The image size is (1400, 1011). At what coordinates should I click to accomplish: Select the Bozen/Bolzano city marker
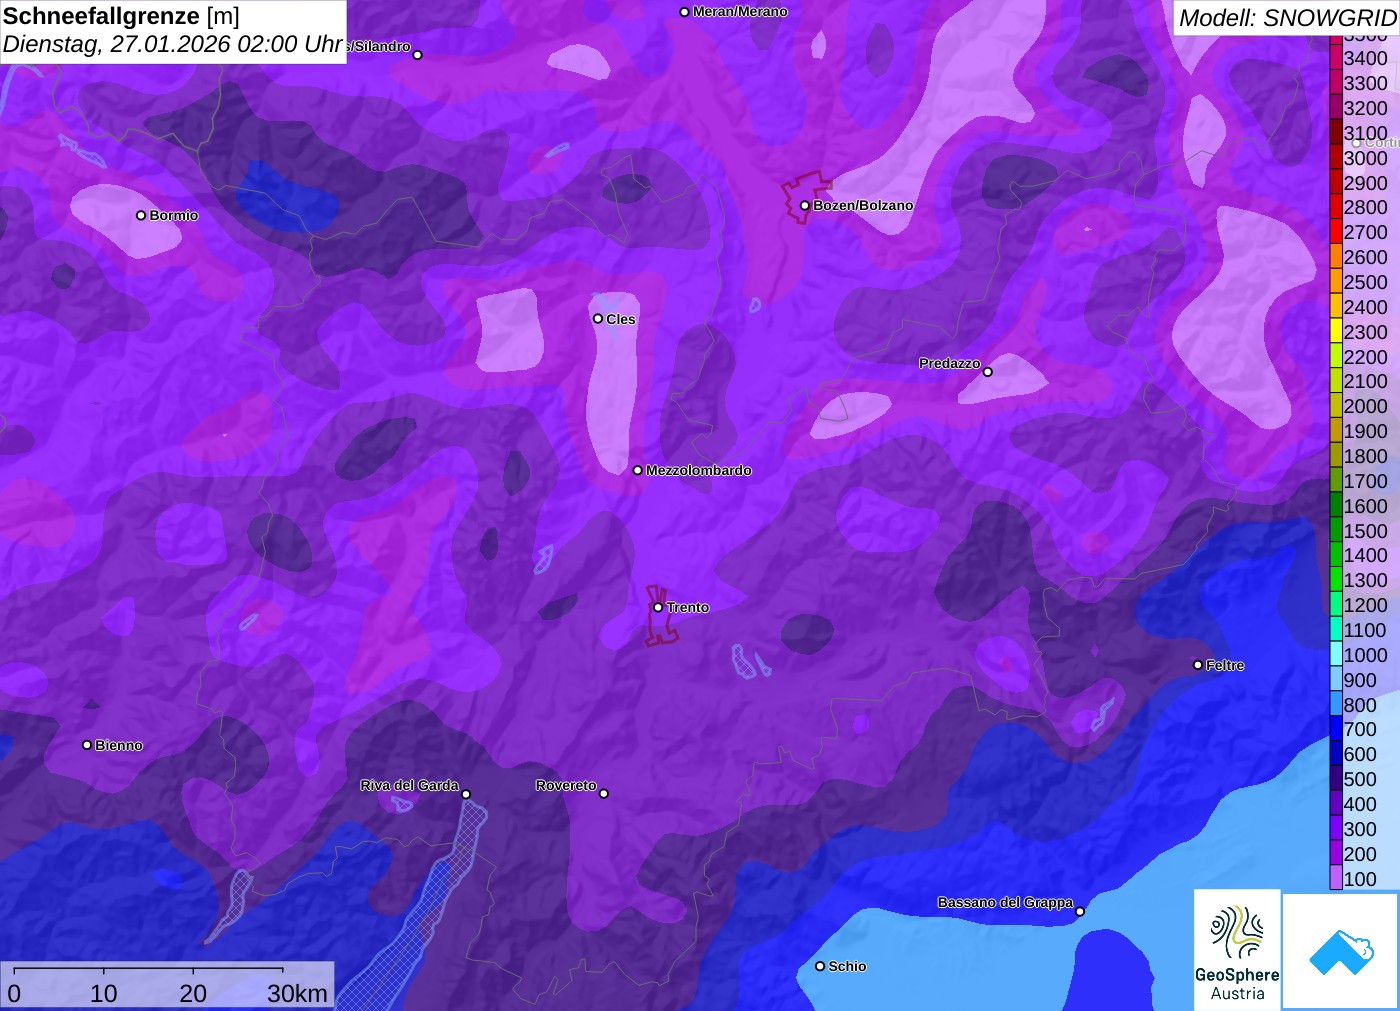805,206
